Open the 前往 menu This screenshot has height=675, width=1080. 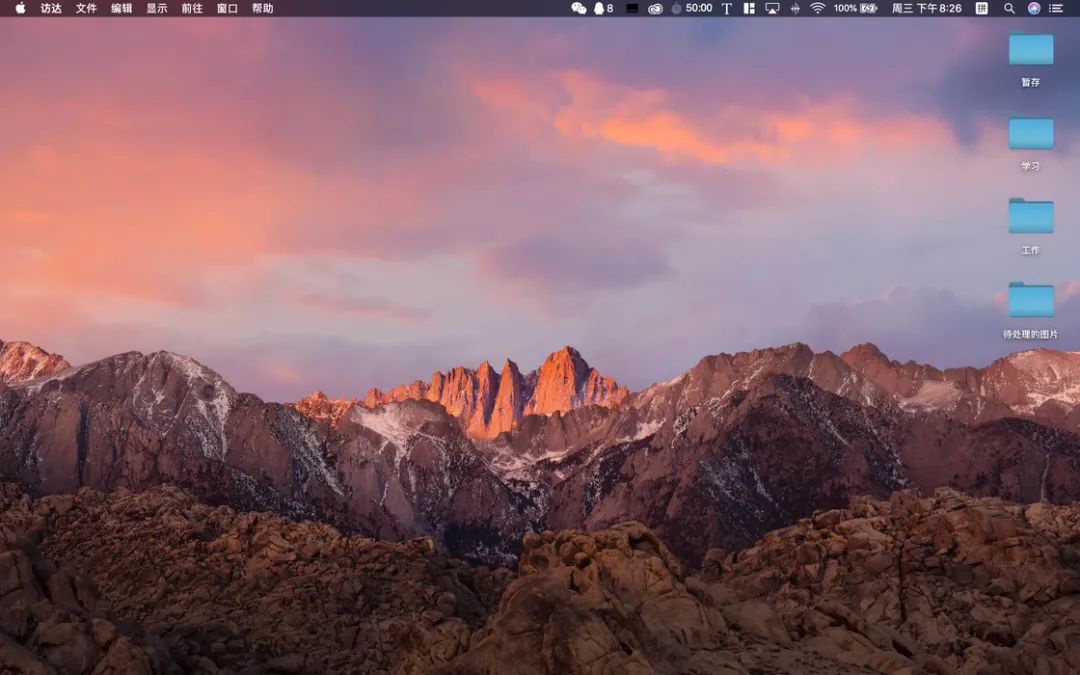(x=192, y=8)
